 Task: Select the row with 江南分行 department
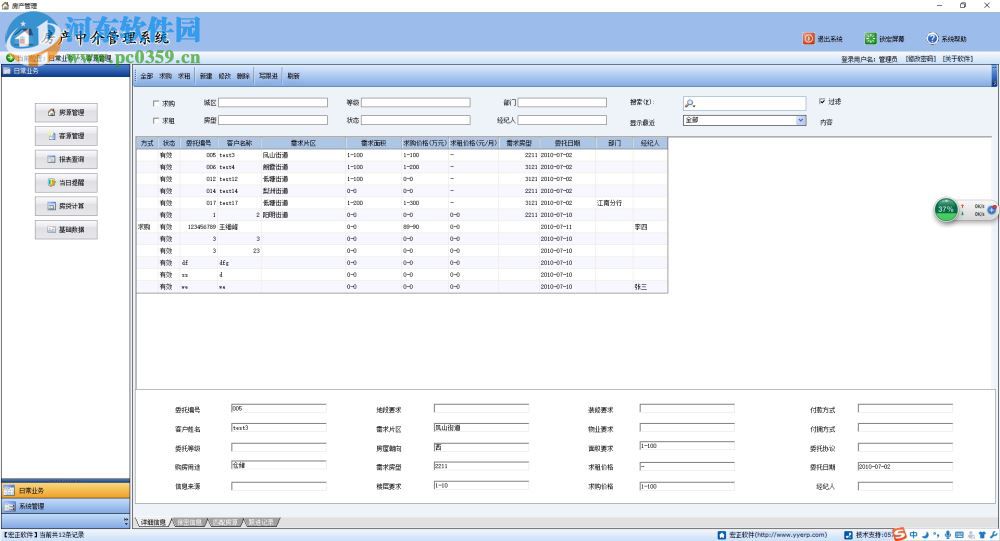point(402,203)
